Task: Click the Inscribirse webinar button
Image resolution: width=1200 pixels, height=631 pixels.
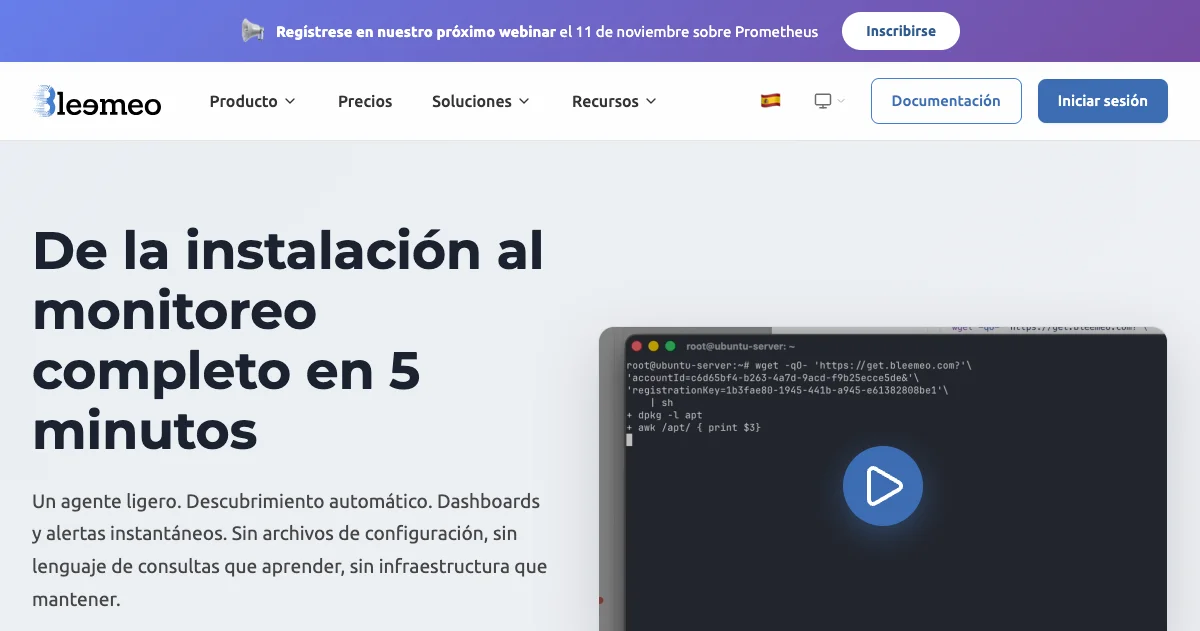Action: (x=901, y=31)
